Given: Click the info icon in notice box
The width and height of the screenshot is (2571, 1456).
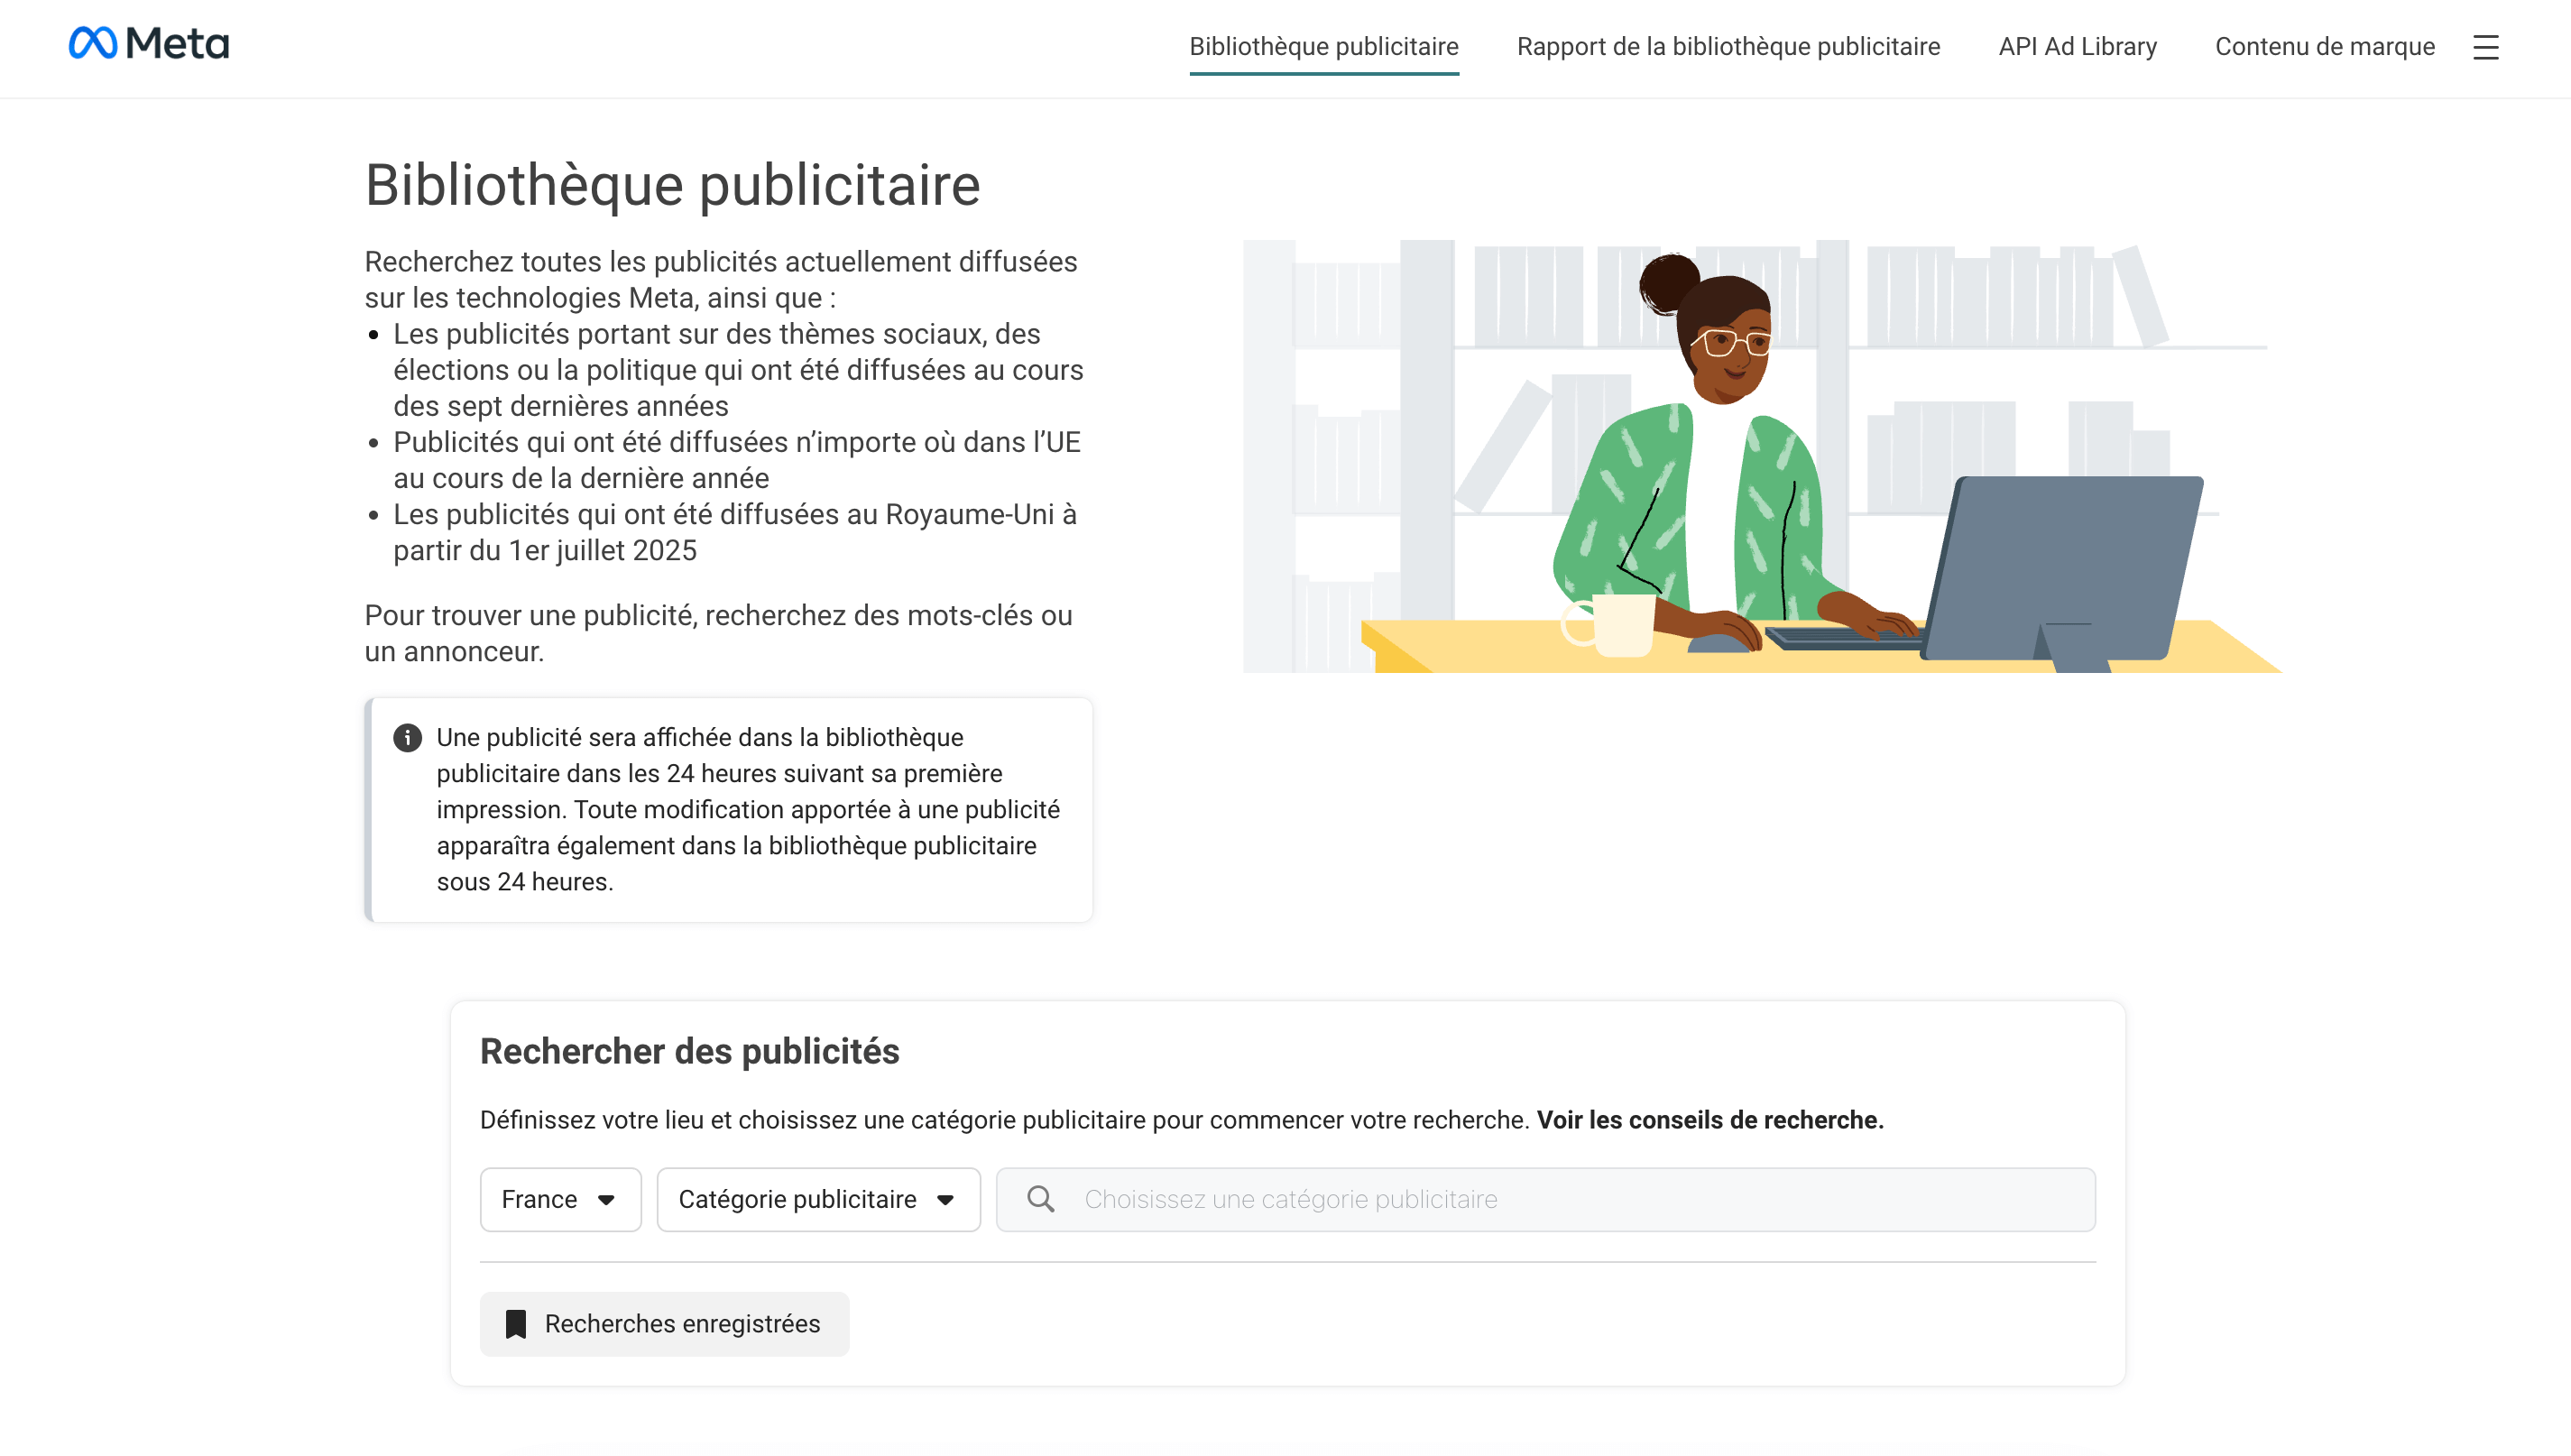Looking at the screenshot, I should (x=407, y=738).
